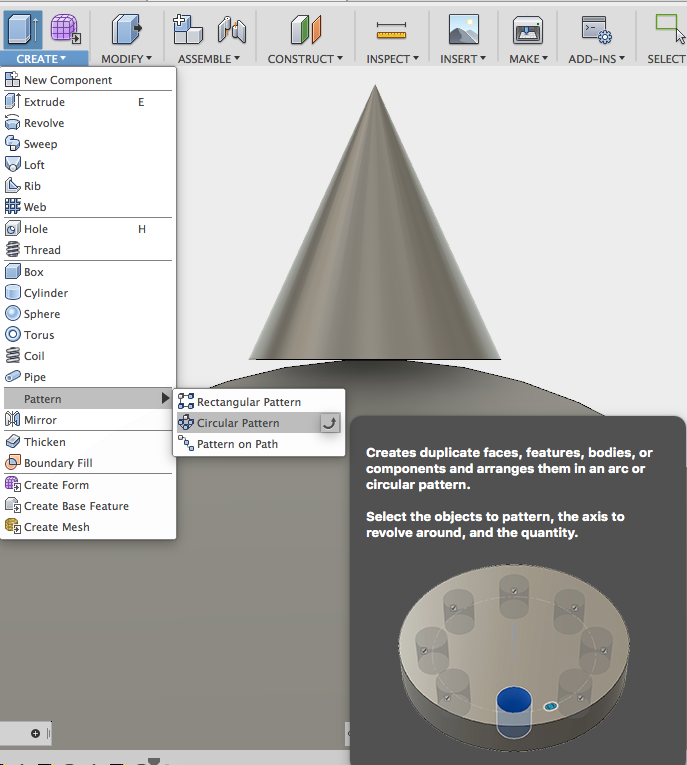Open the MAKE dropdown menu

point(528,59)
